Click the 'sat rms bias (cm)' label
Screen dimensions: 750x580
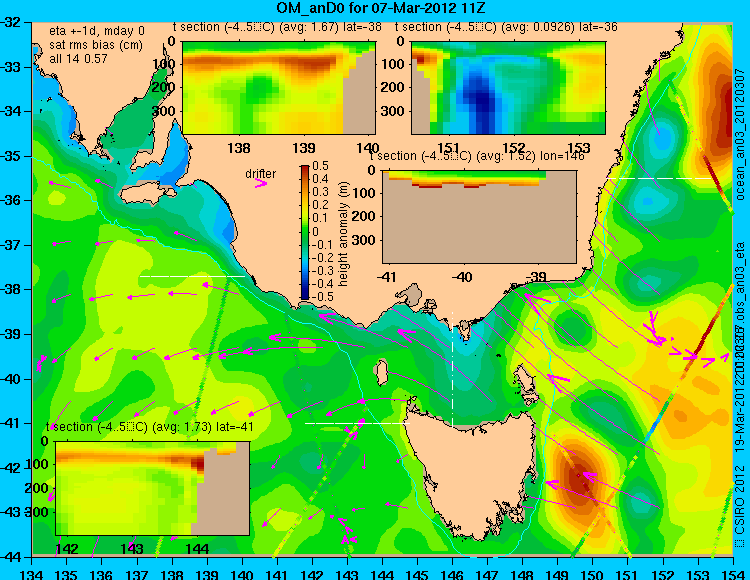coord(96,45)
